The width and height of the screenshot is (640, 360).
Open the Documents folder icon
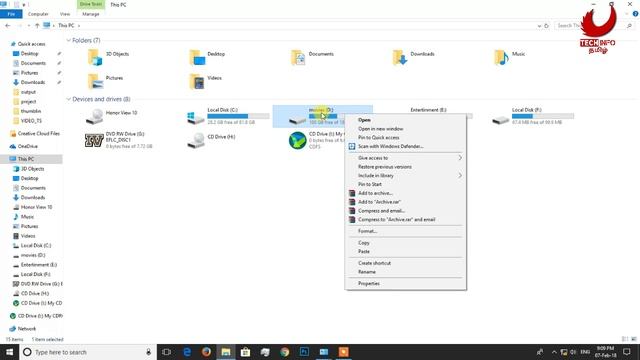[298, 58]
